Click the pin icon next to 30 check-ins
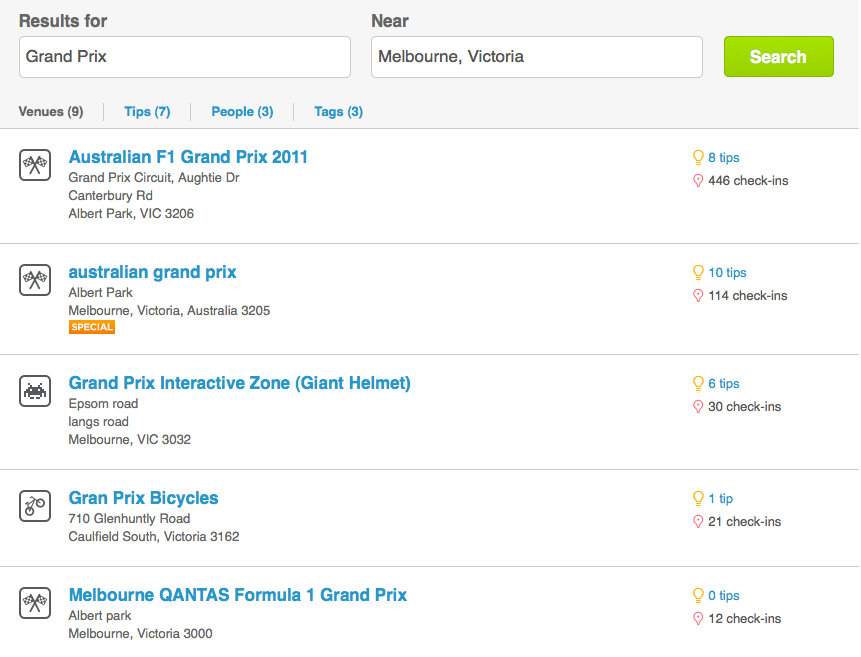The image size is (861, 657). point(698,407)
